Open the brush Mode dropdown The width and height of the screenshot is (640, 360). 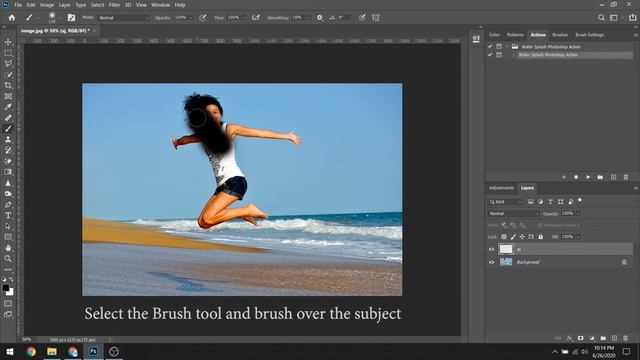click(x=124, y=18)
